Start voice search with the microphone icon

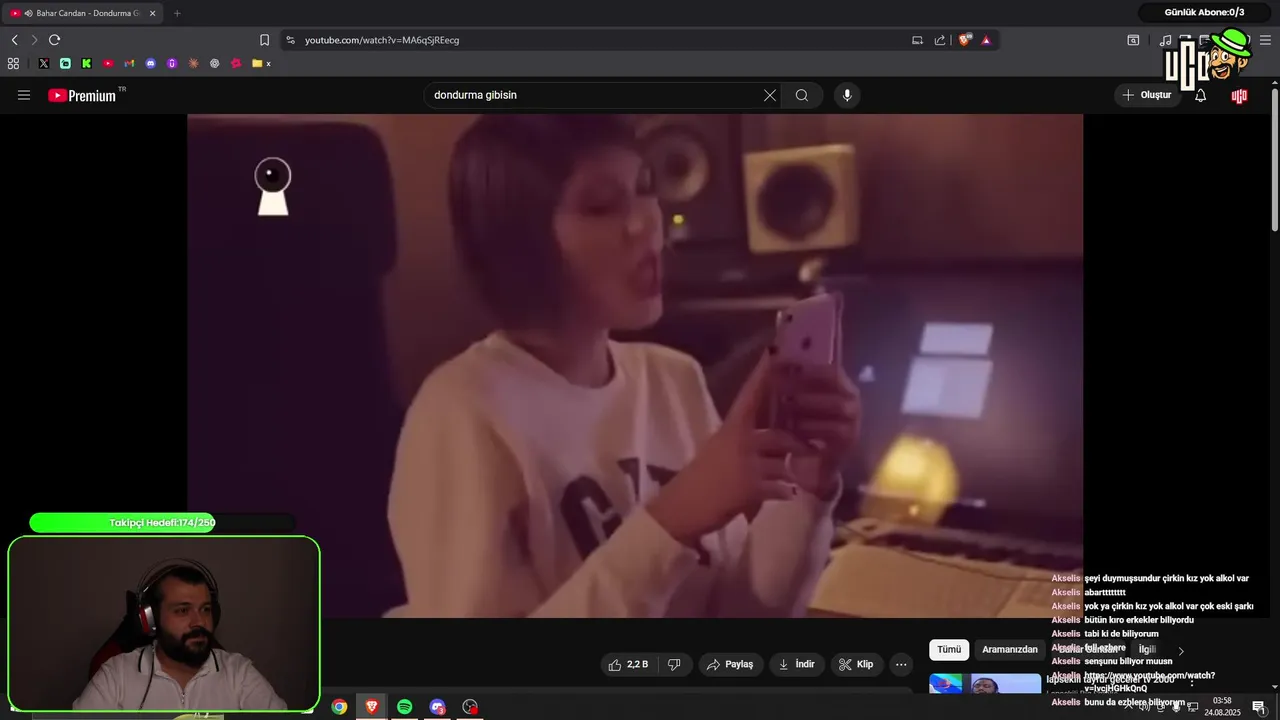click(847, 95)
